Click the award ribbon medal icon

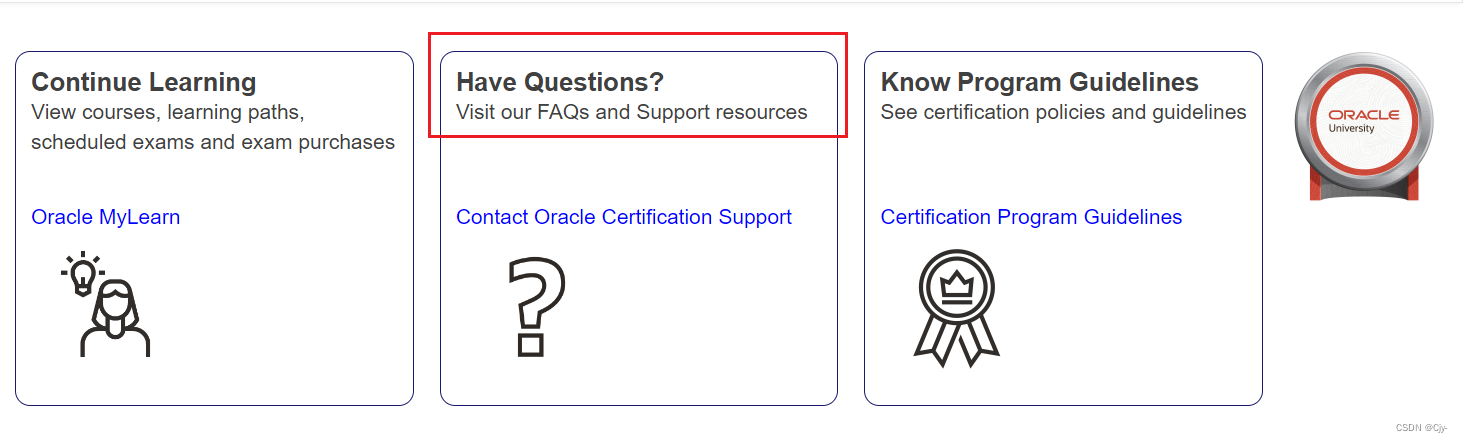(957, 306)
